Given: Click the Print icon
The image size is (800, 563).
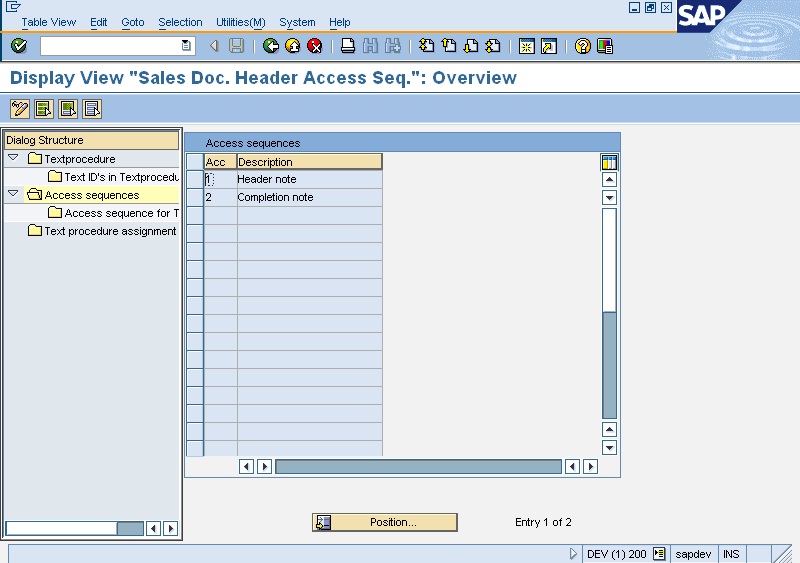Looking at the screenshot, I should (x=348, y=46).
